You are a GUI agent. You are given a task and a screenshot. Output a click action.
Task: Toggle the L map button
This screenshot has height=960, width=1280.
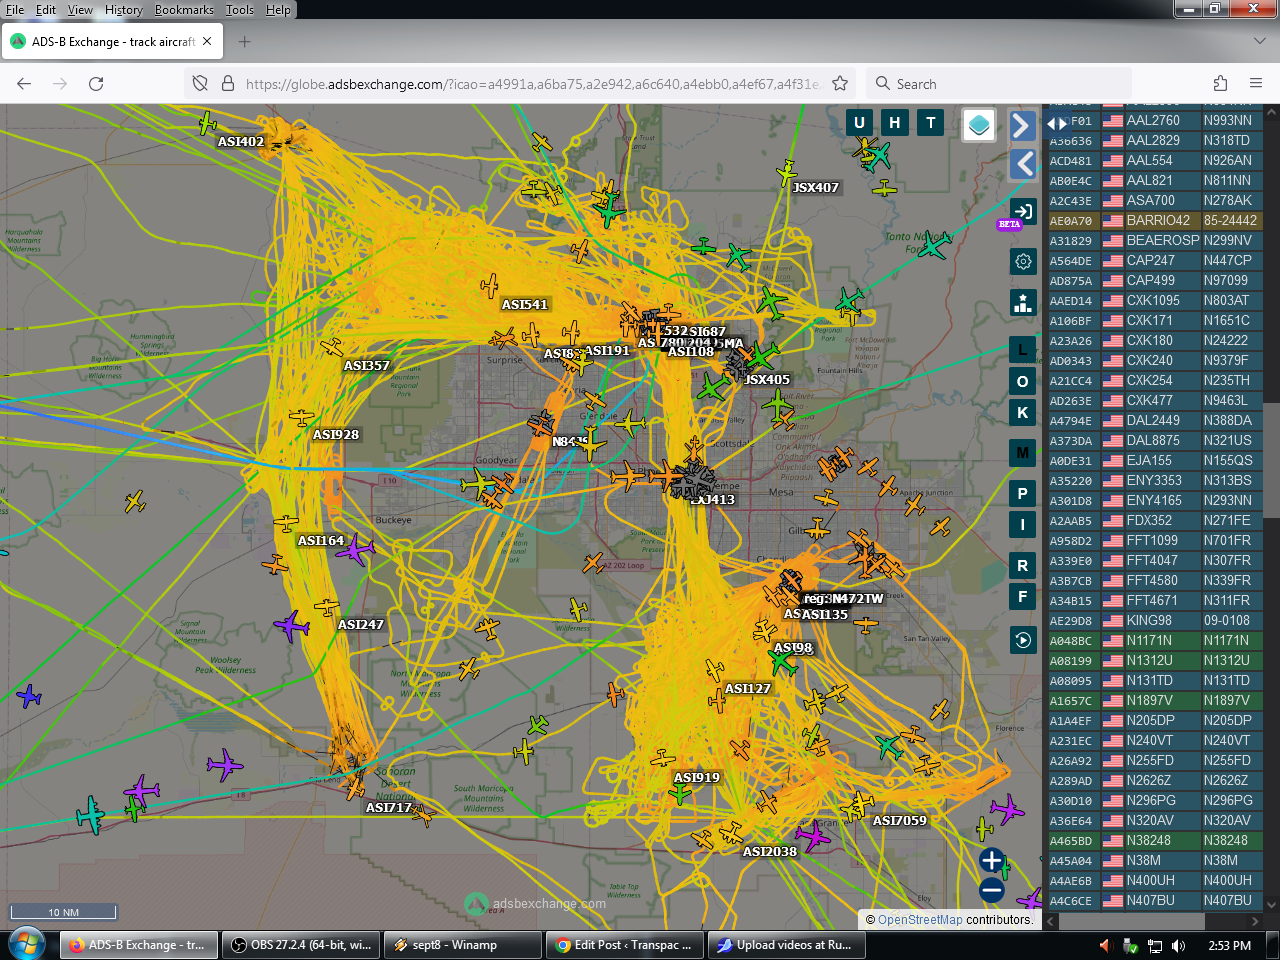(x=1022, y=350)
